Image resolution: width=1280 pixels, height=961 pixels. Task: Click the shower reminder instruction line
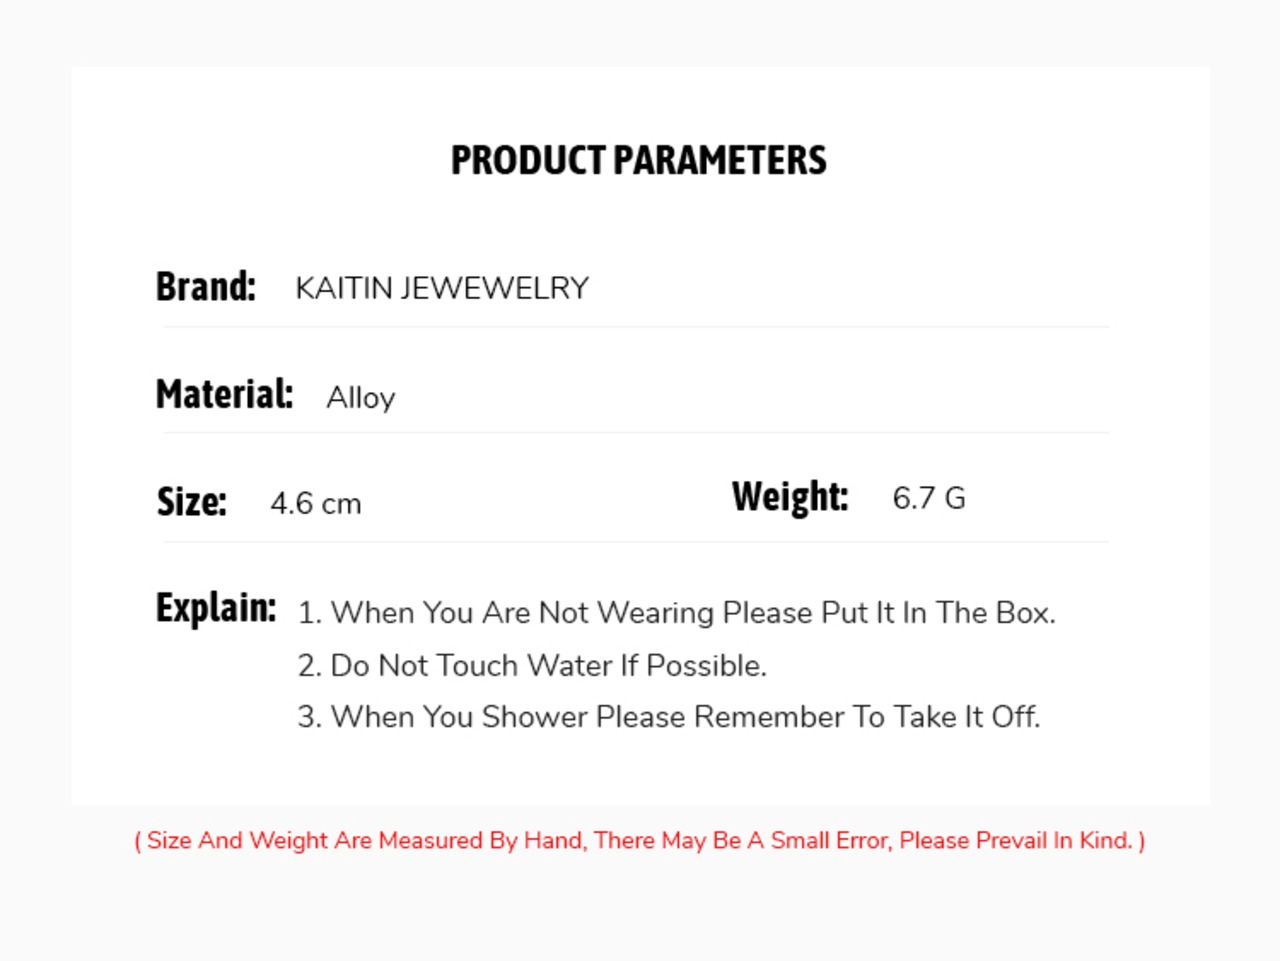point(669,717)
